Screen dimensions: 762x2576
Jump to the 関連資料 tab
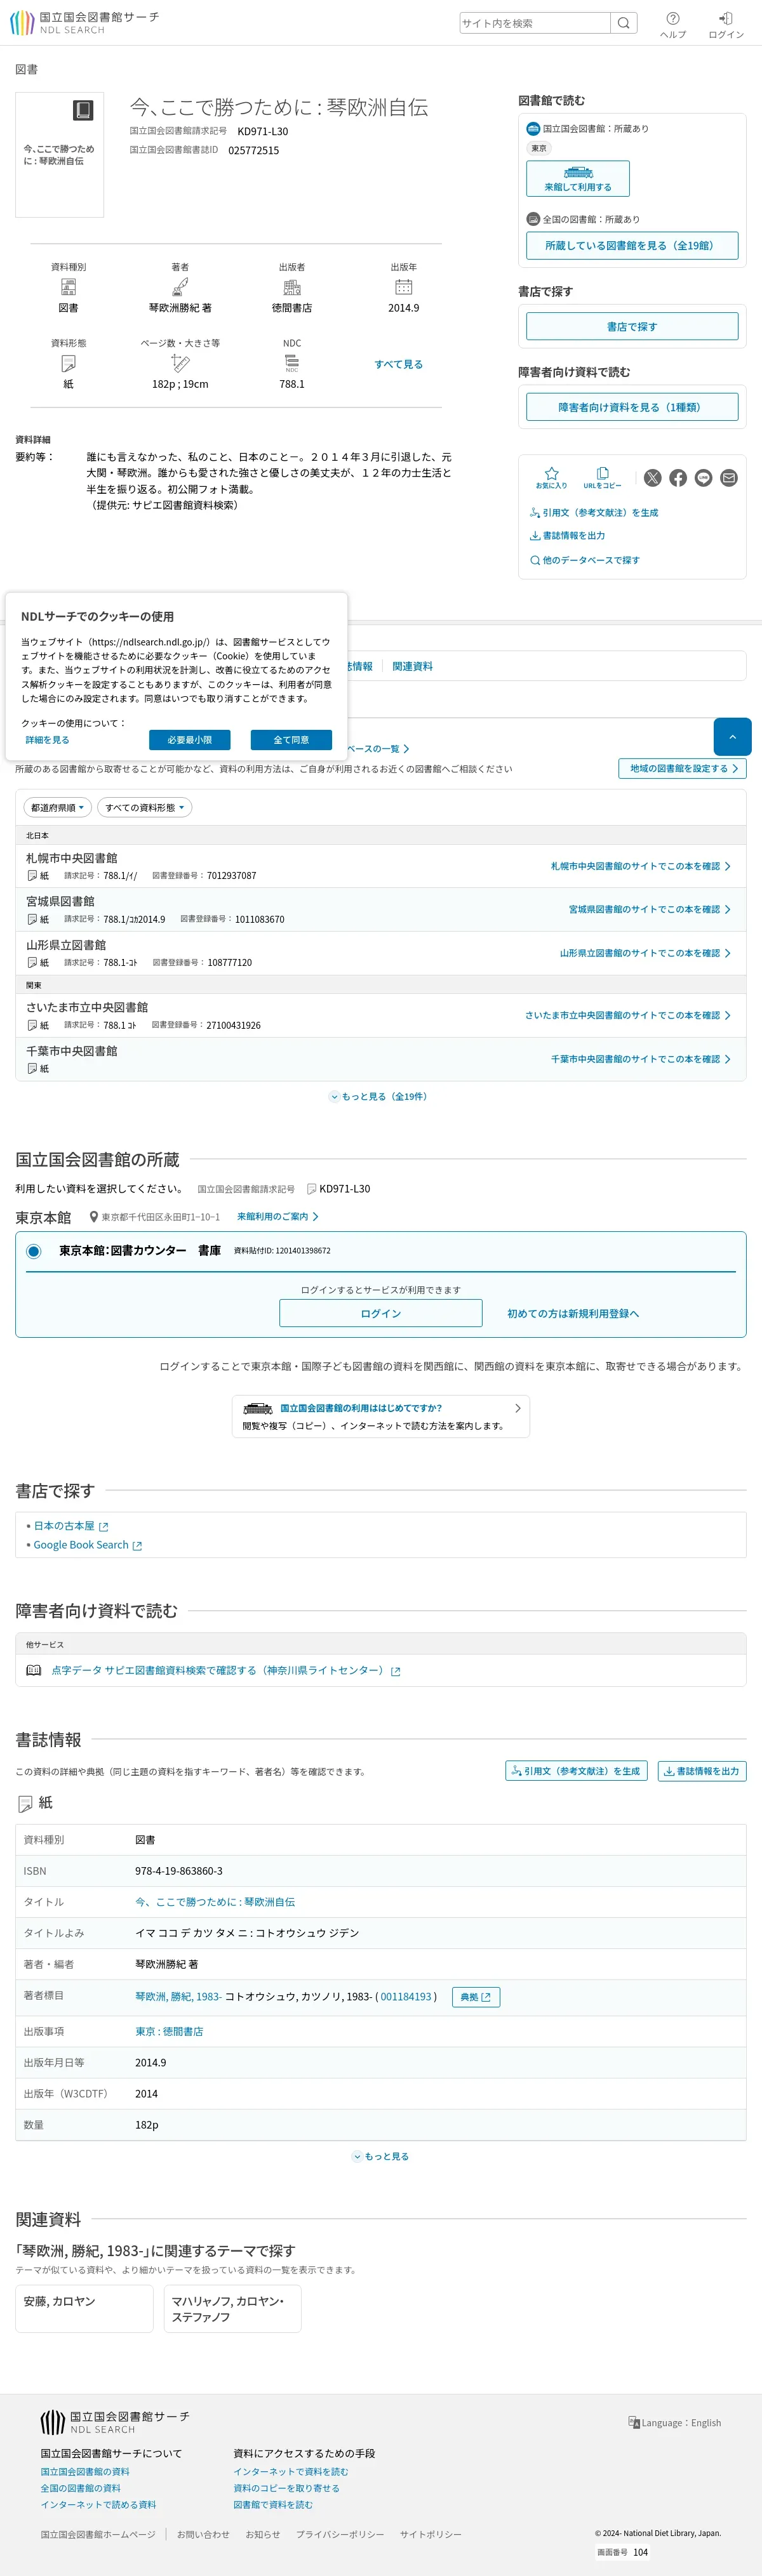(413, 666)
